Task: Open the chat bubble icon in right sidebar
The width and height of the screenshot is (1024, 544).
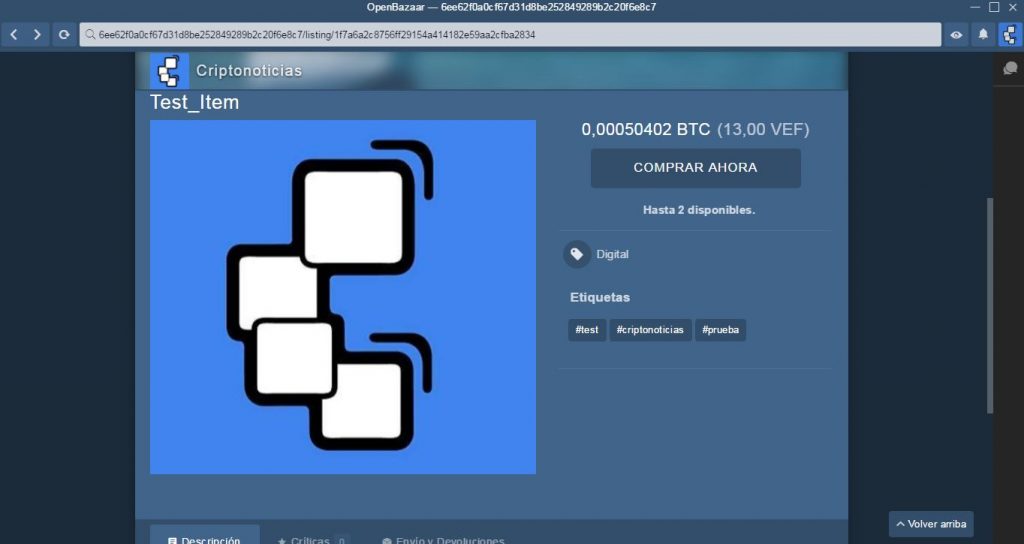Action: (1010, 68)
